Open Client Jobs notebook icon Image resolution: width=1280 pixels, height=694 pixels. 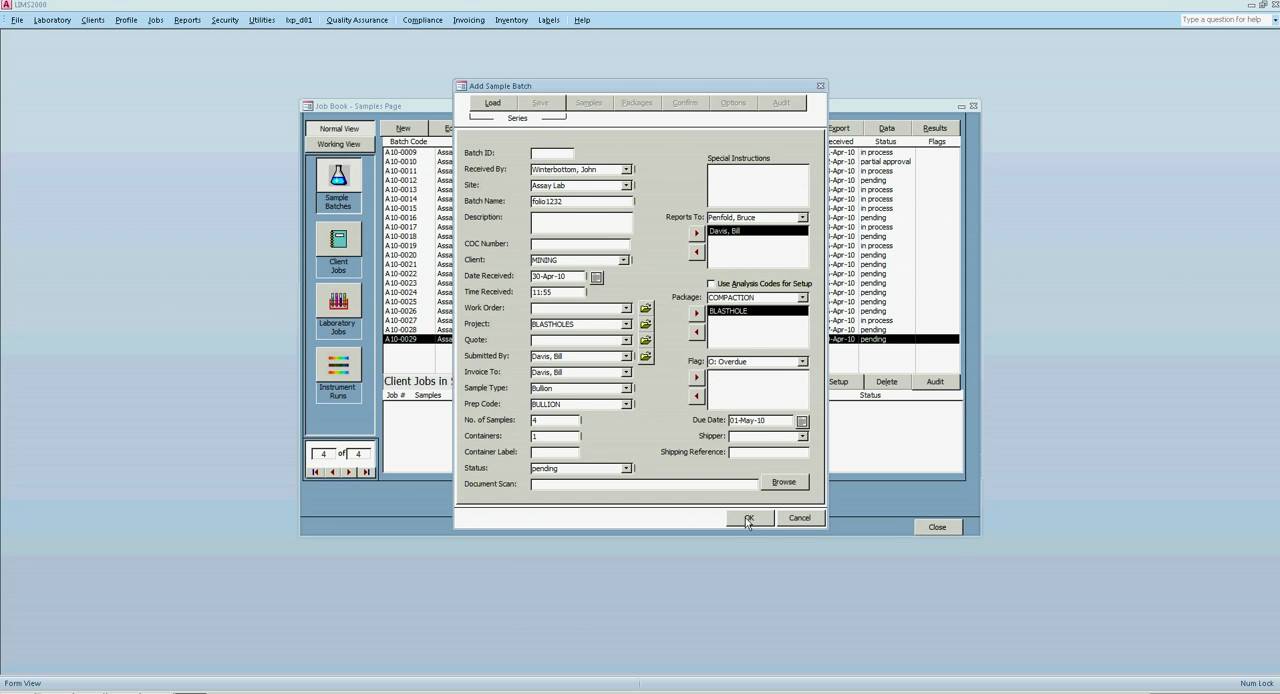(338, 239)
